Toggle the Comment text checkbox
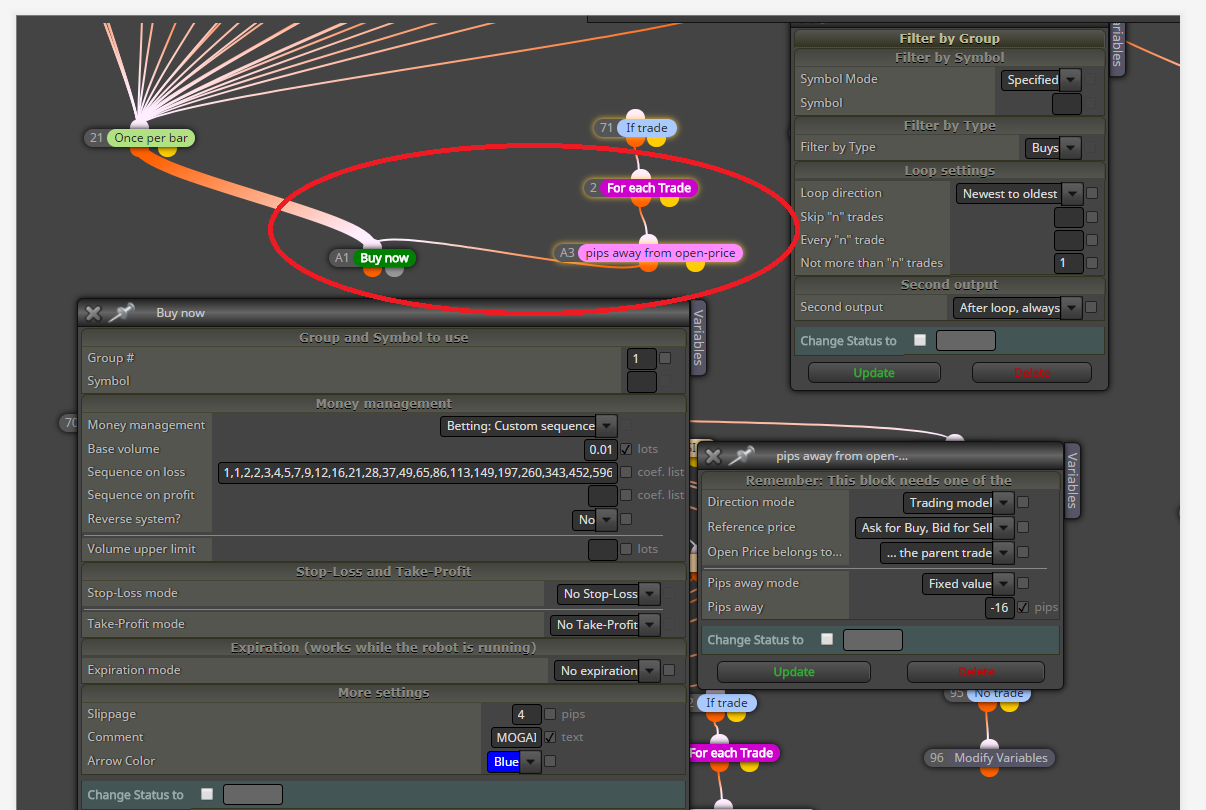 (550, 737)
